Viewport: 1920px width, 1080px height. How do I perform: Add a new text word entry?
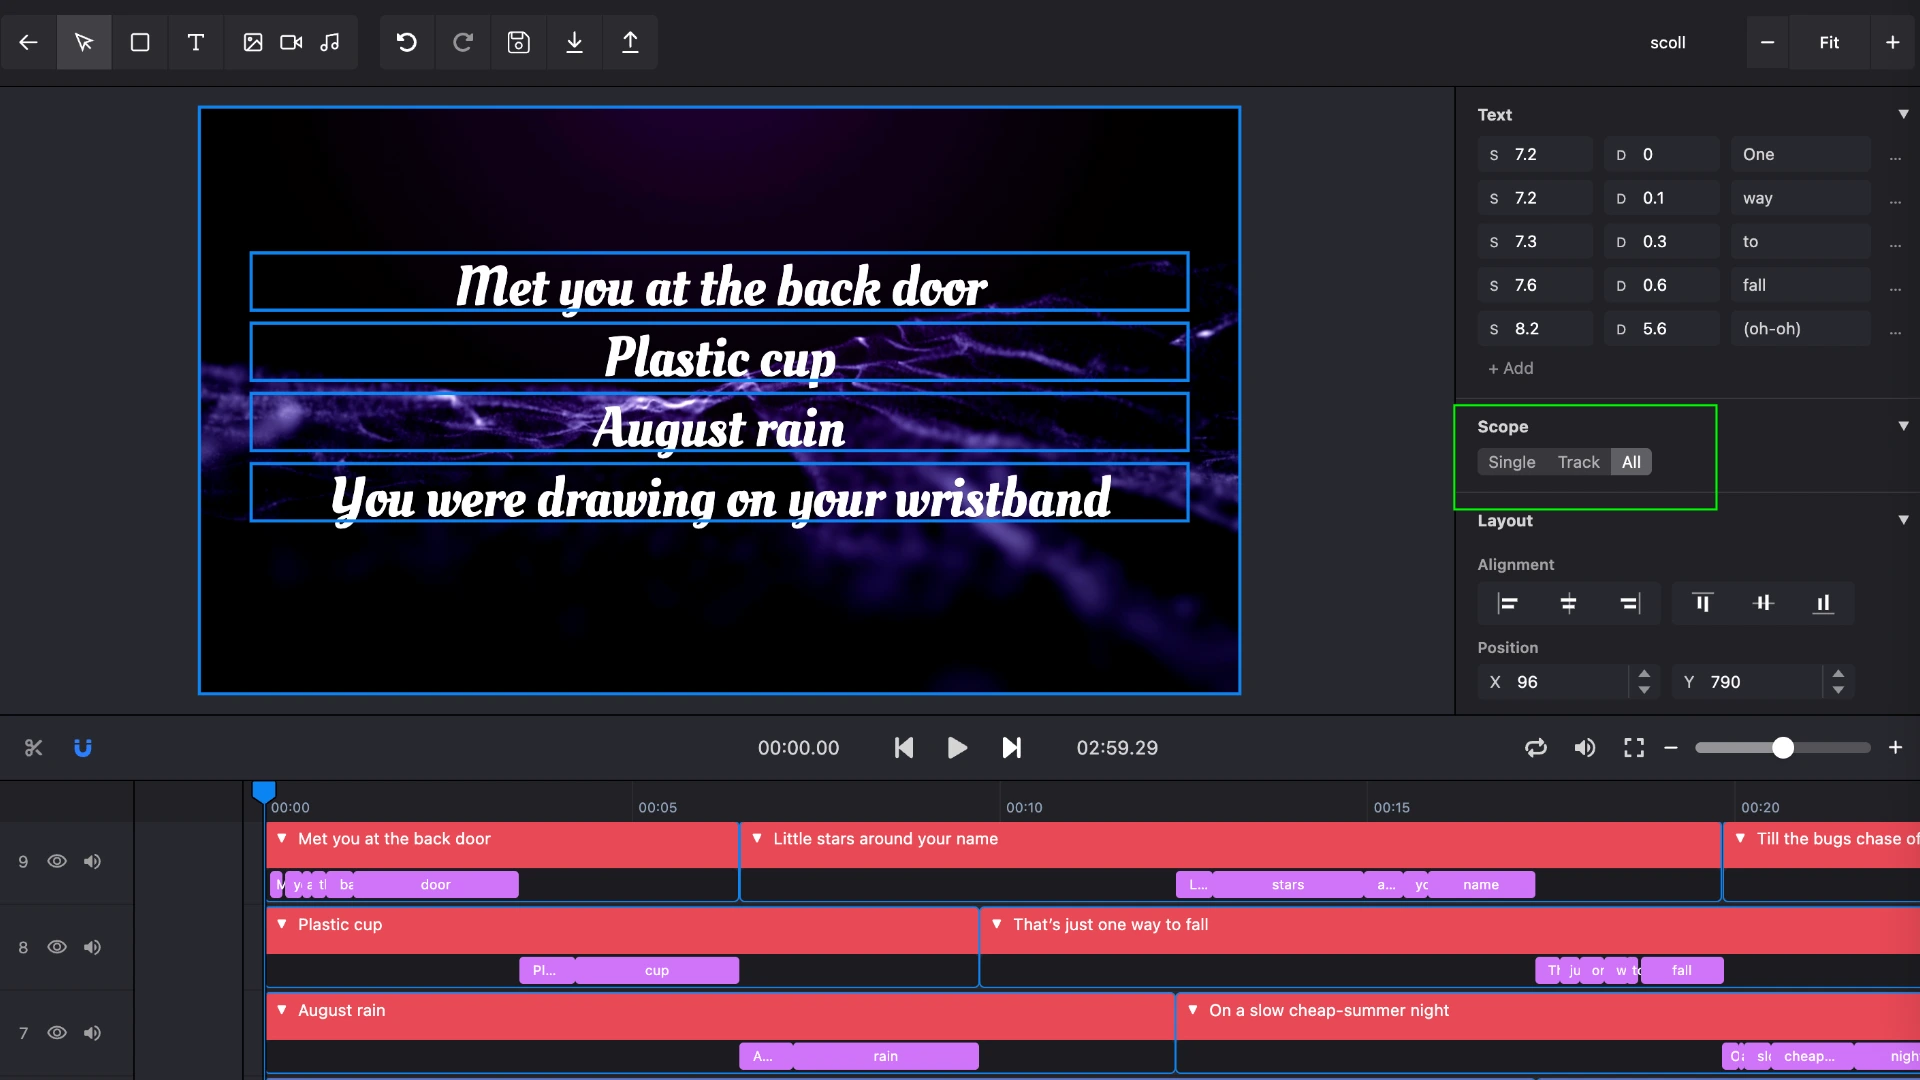1510,368
